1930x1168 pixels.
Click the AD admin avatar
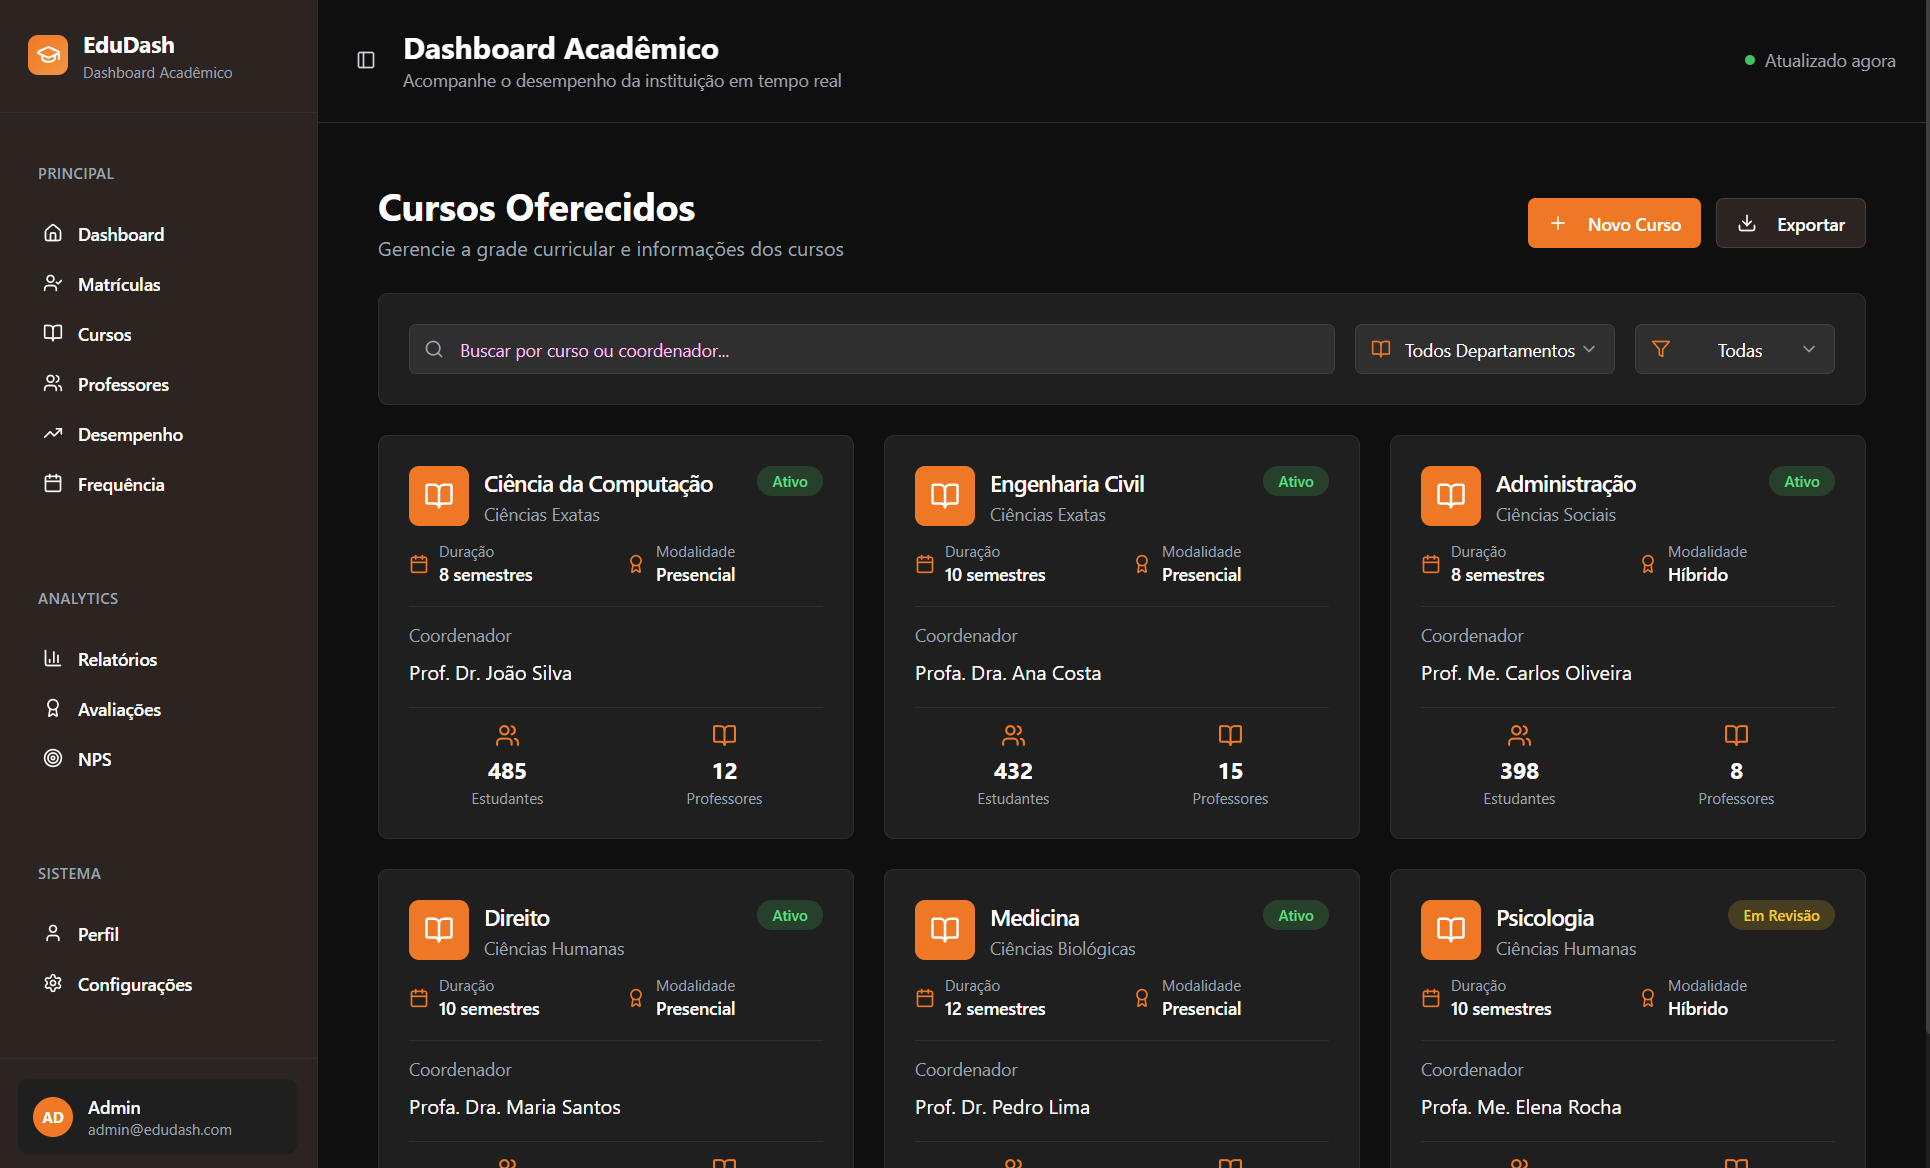point(53,1117)
